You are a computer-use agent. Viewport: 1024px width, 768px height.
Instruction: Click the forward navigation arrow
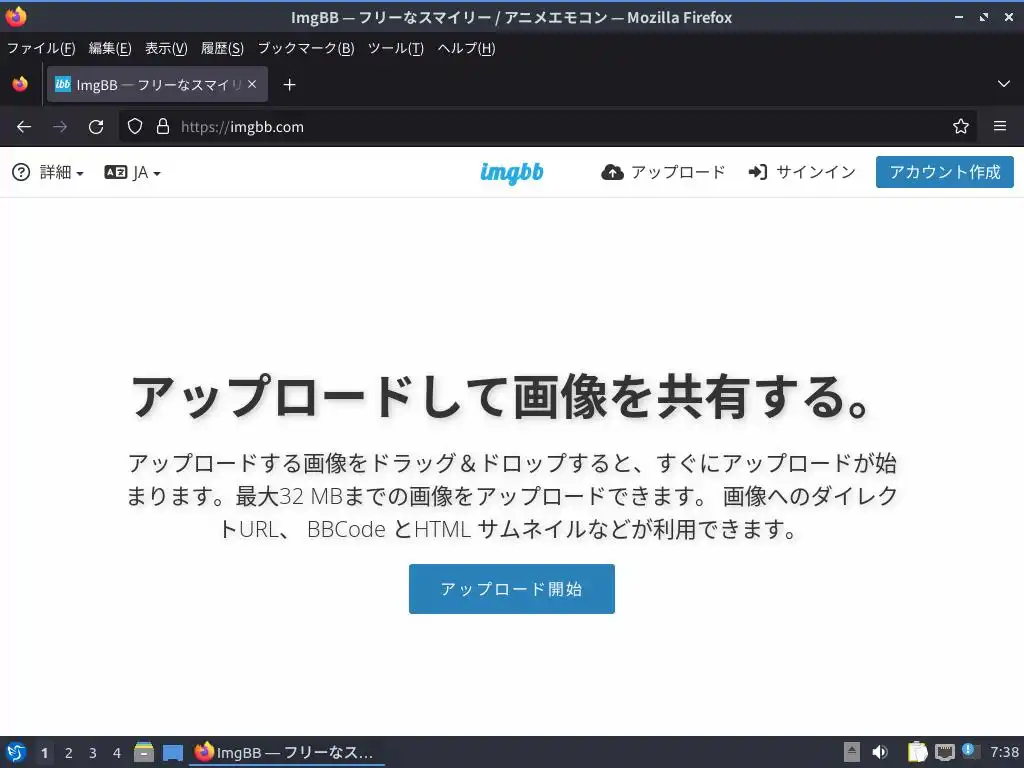pos(59,127)
